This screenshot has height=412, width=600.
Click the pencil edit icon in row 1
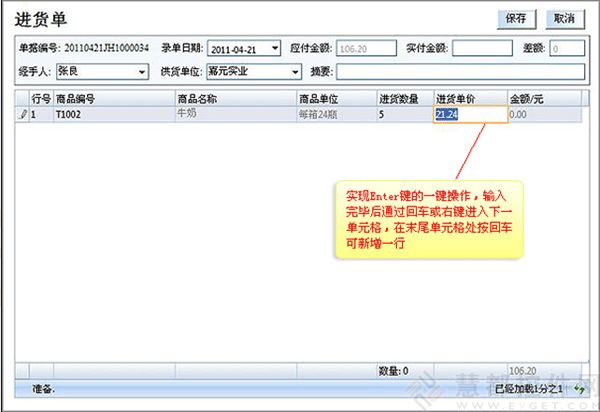pos(23,115)
